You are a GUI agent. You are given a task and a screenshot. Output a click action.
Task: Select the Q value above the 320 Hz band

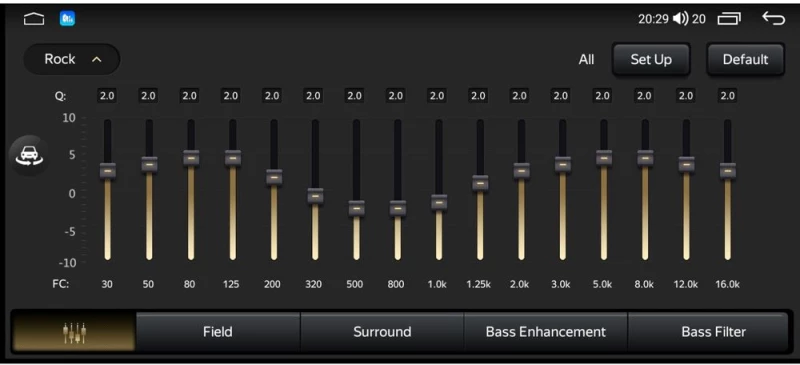point(313,95)
